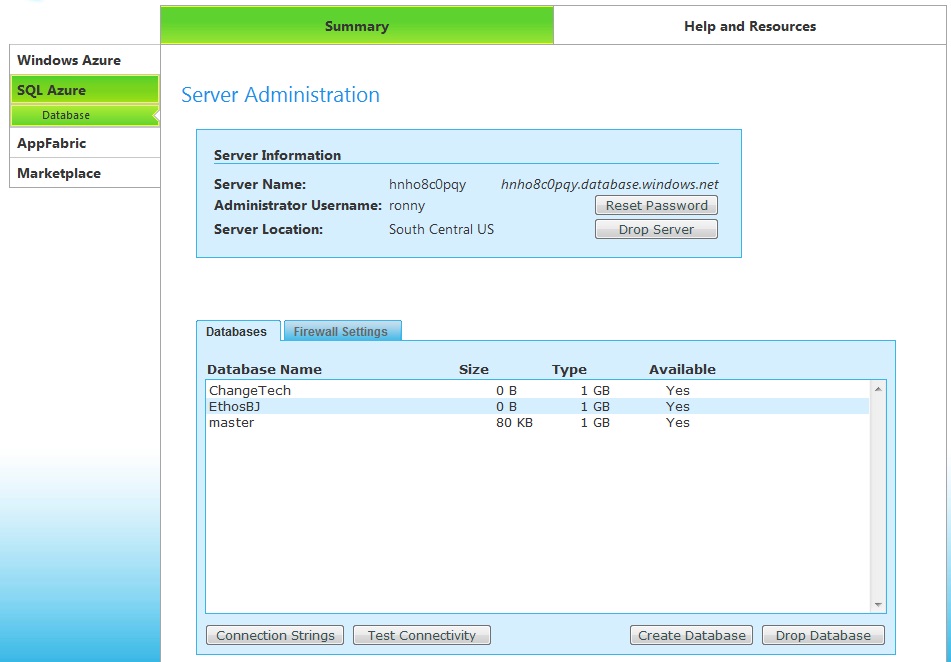Select the ChangeTech database row

coord(537,390)
